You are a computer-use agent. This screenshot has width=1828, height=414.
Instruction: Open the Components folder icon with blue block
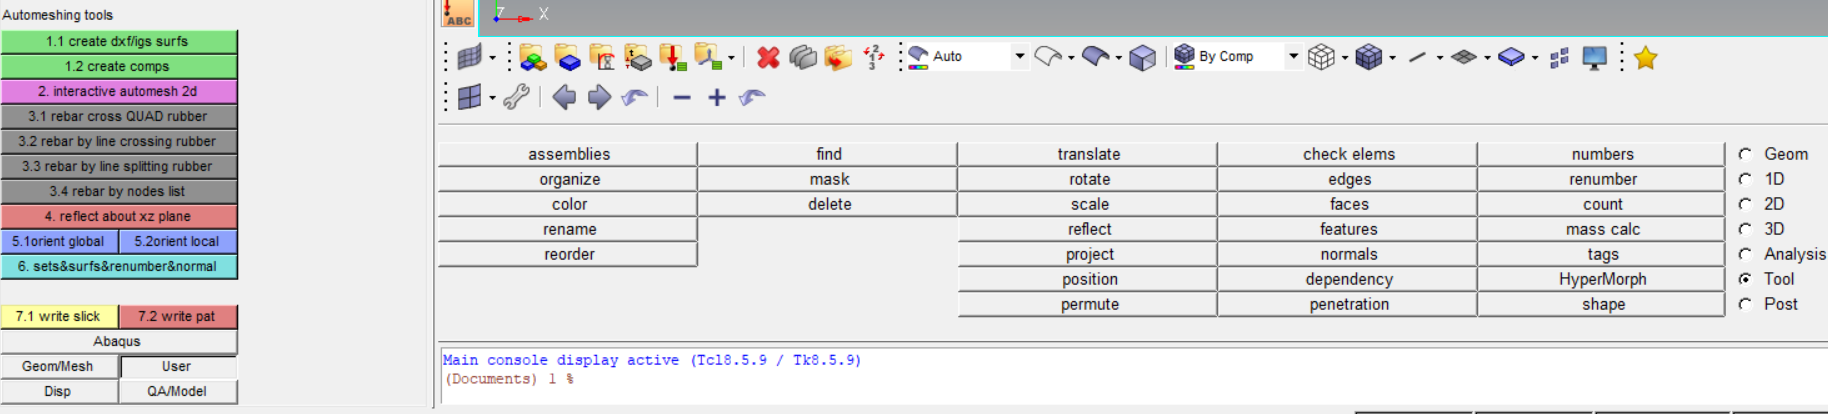(567, 57)
